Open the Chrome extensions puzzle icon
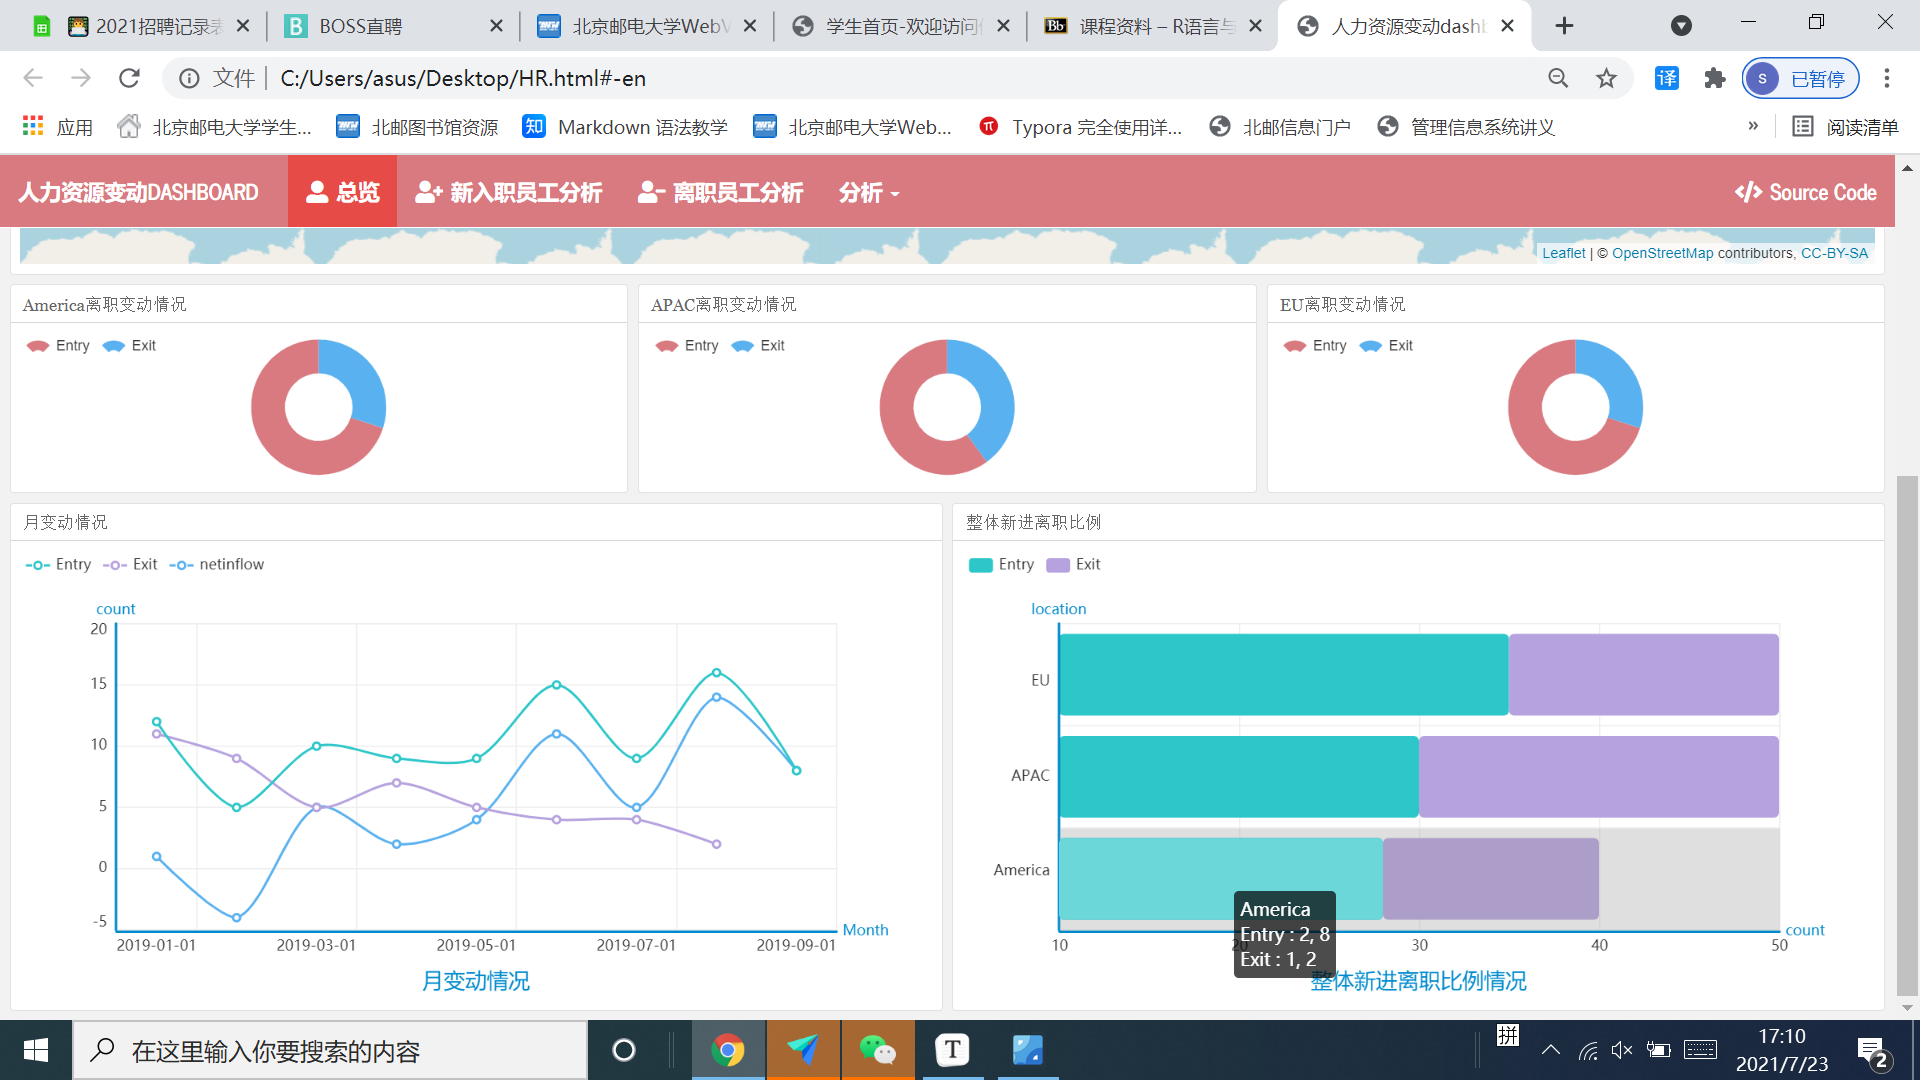Screen dimensions: 1920x1080 [1715, 78]
